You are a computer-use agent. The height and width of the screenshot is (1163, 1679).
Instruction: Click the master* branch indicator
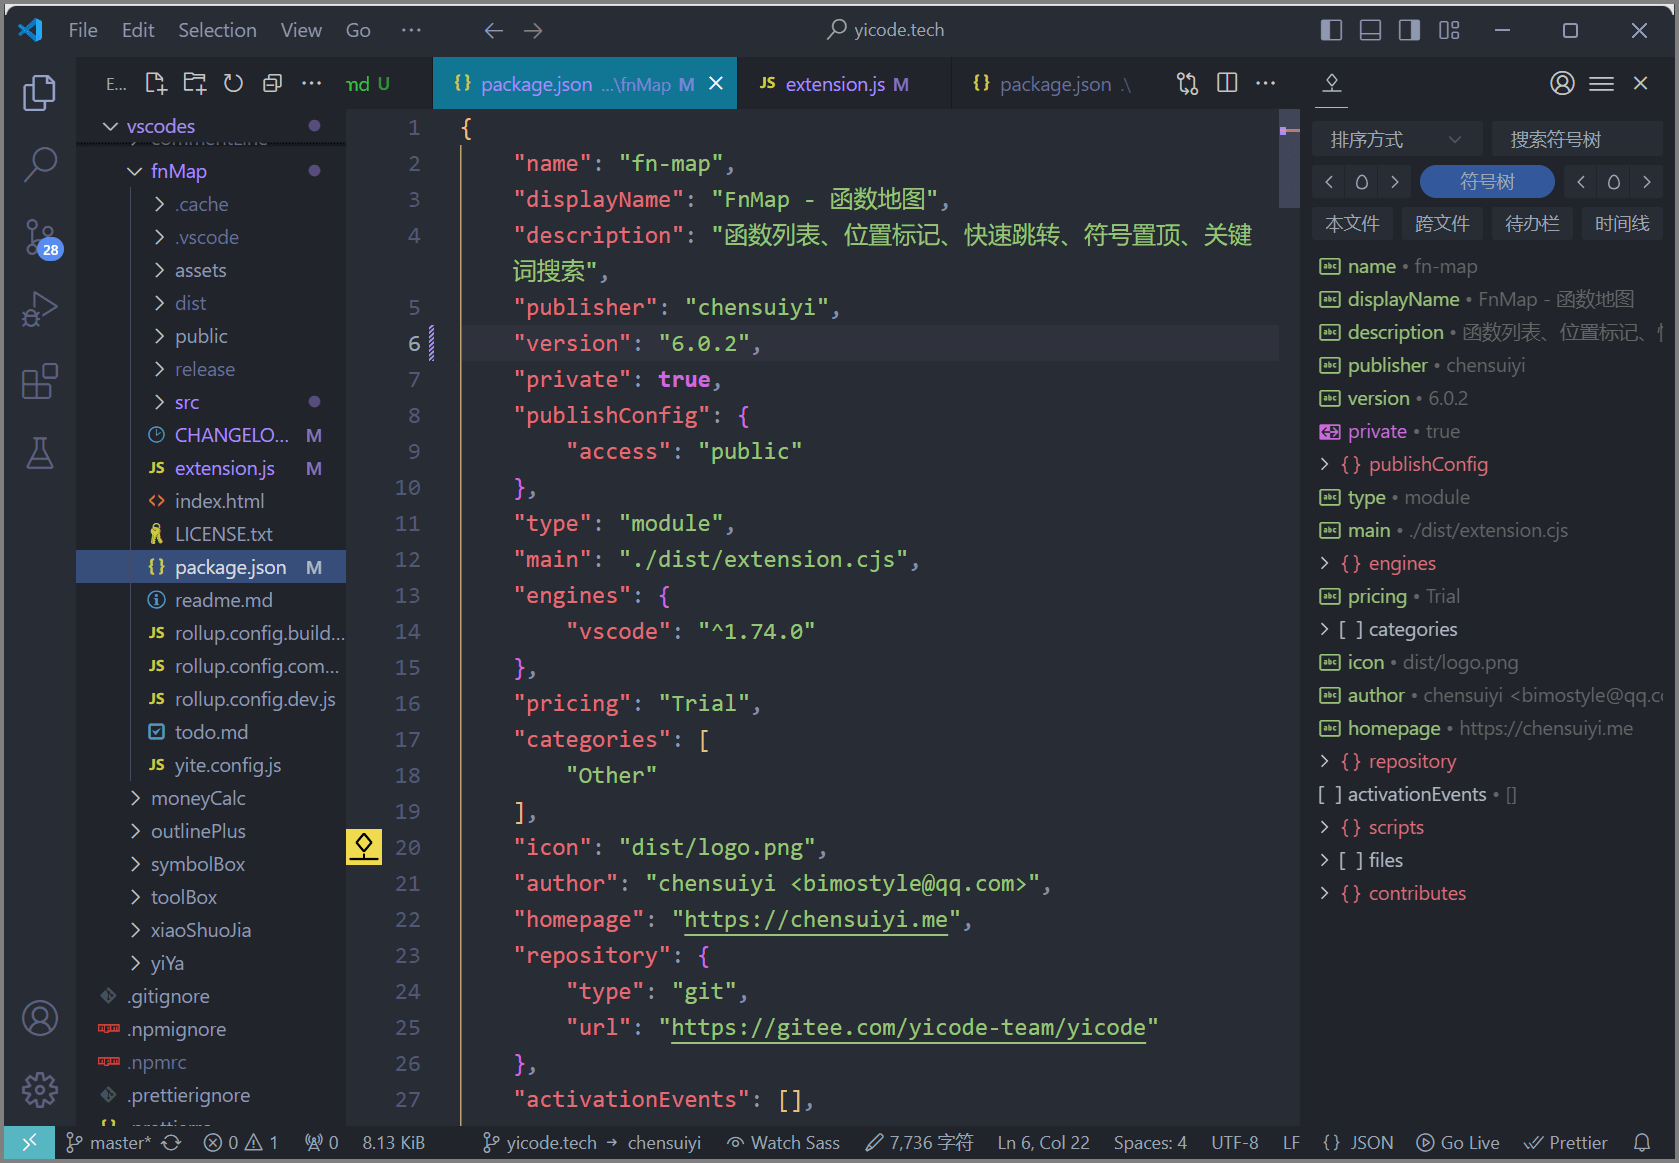(108, 1142)
